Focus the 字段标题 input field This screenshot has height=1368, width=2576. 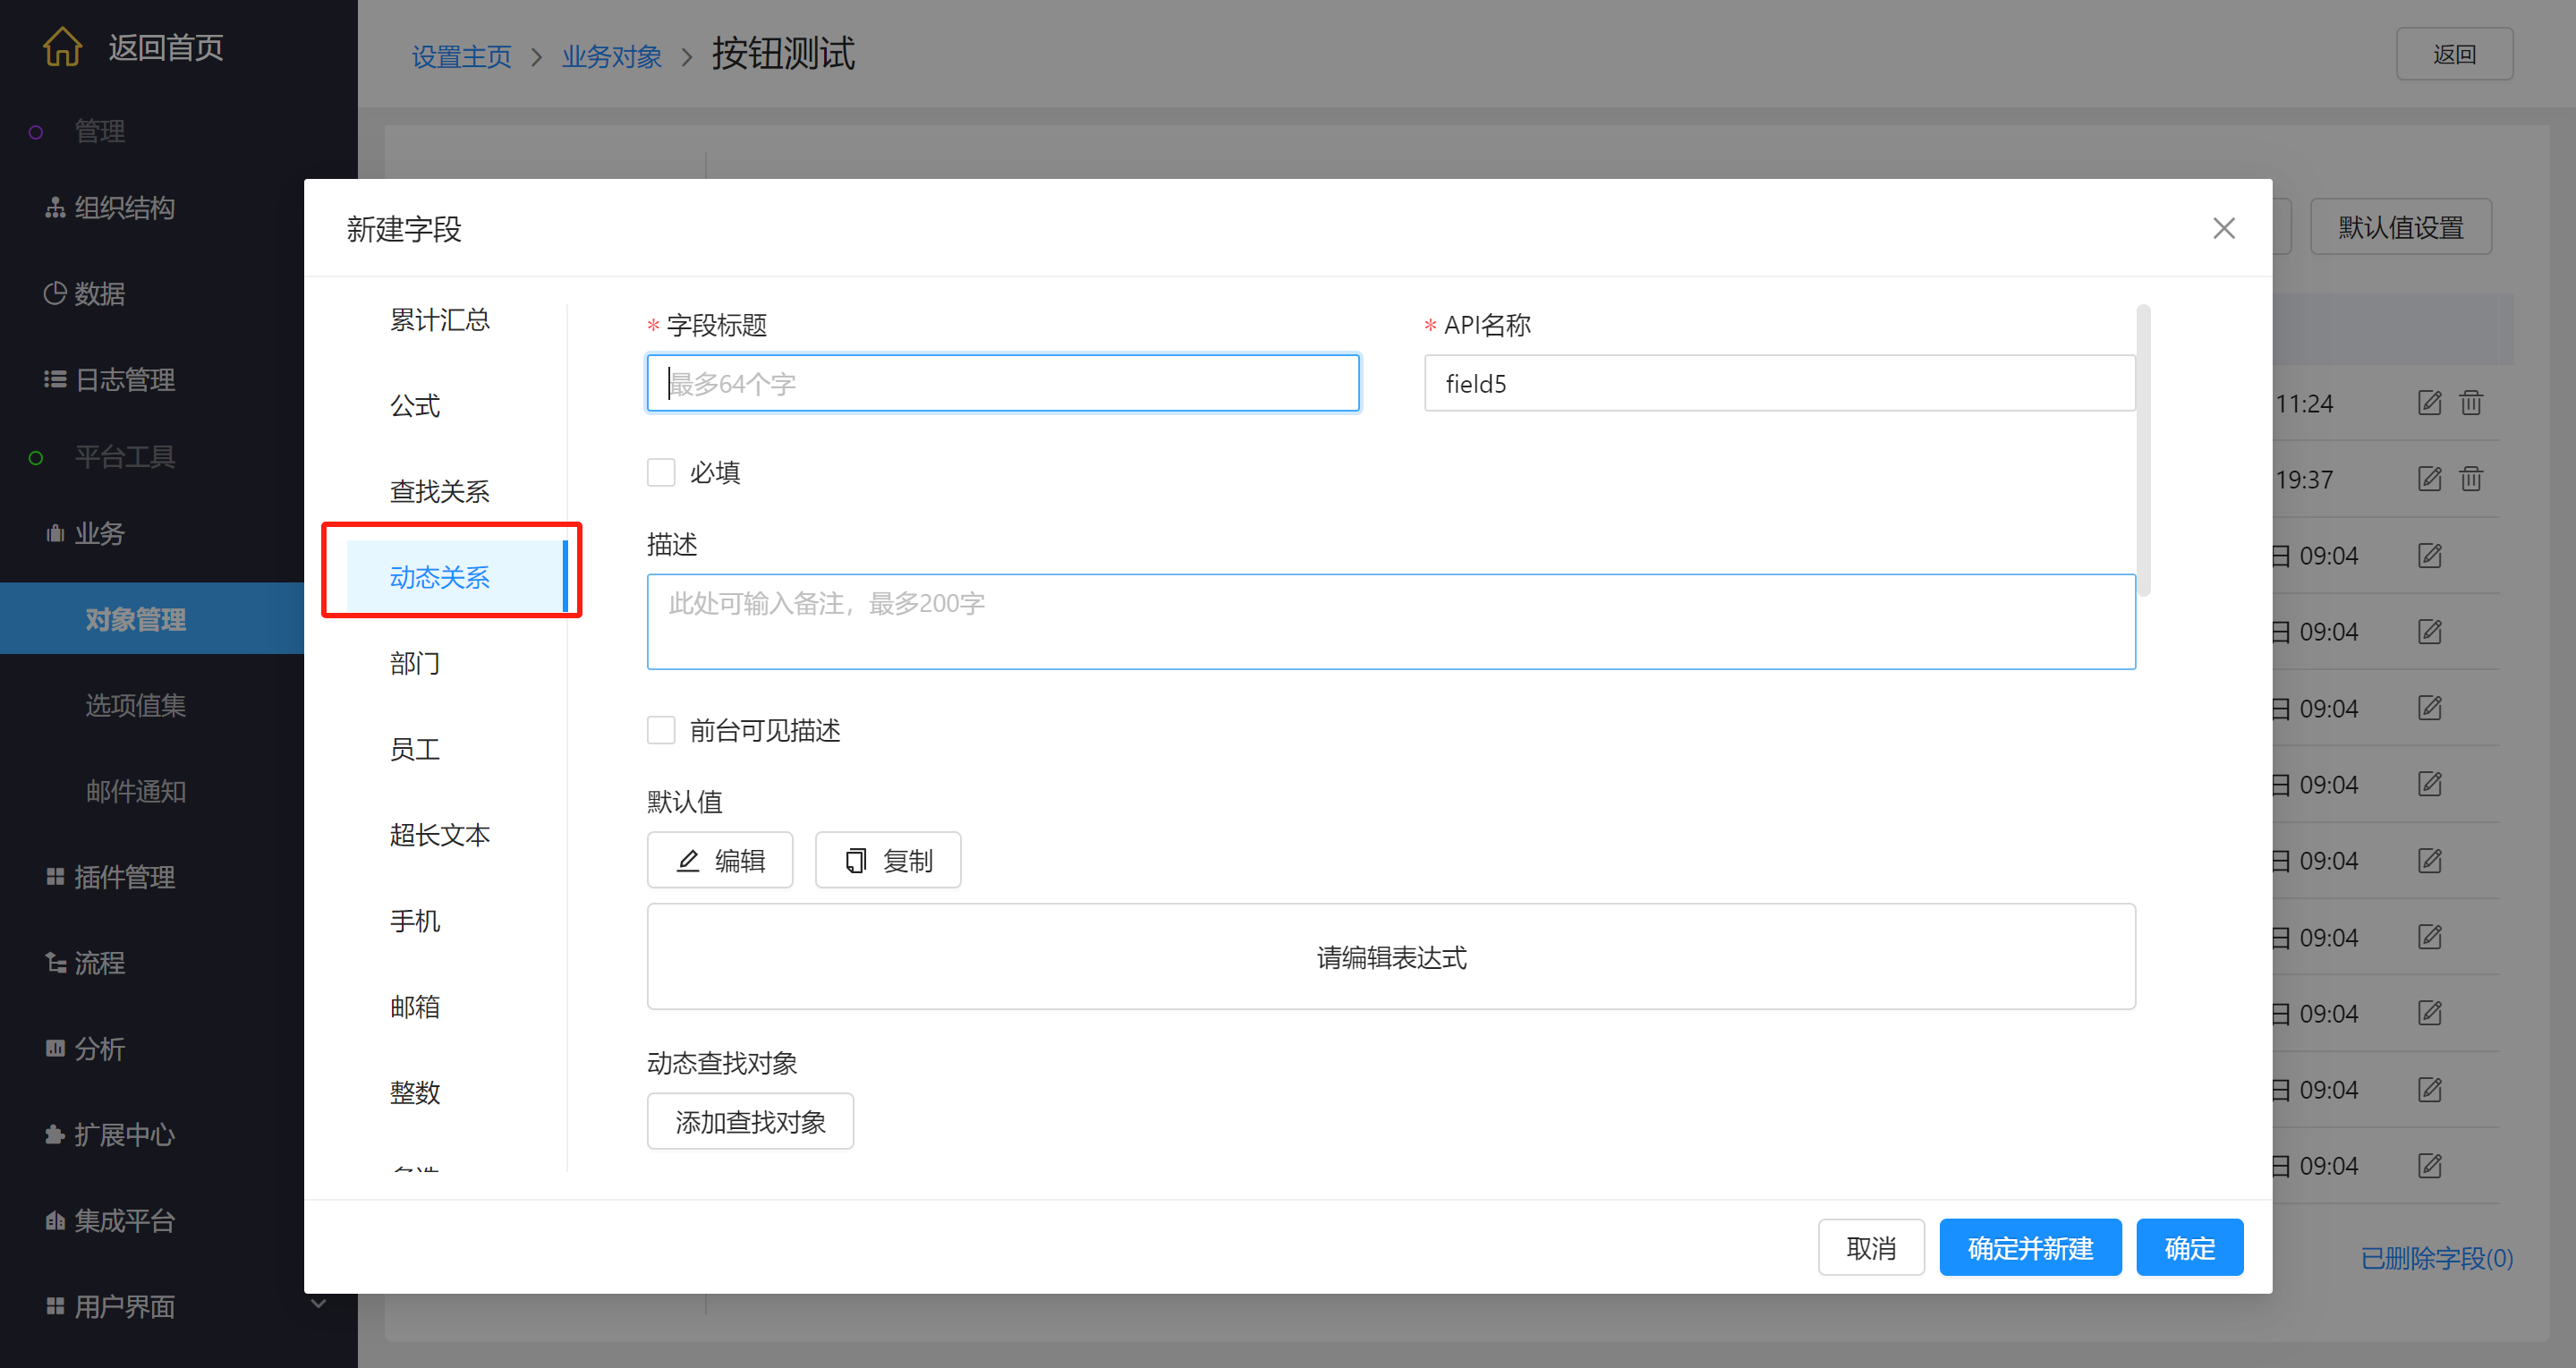(x=1002, y=384)
